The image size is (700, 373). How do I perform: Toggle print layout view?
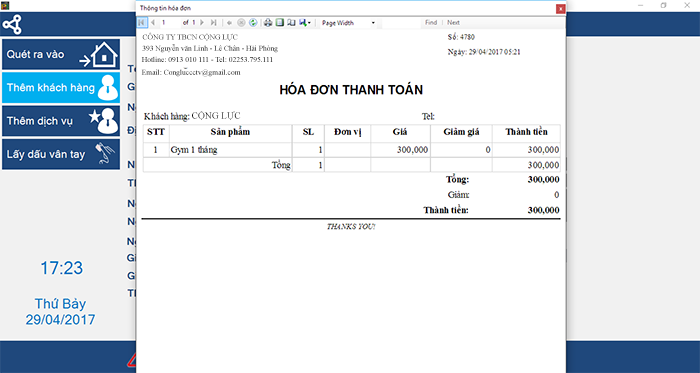(x=279, y=22)
